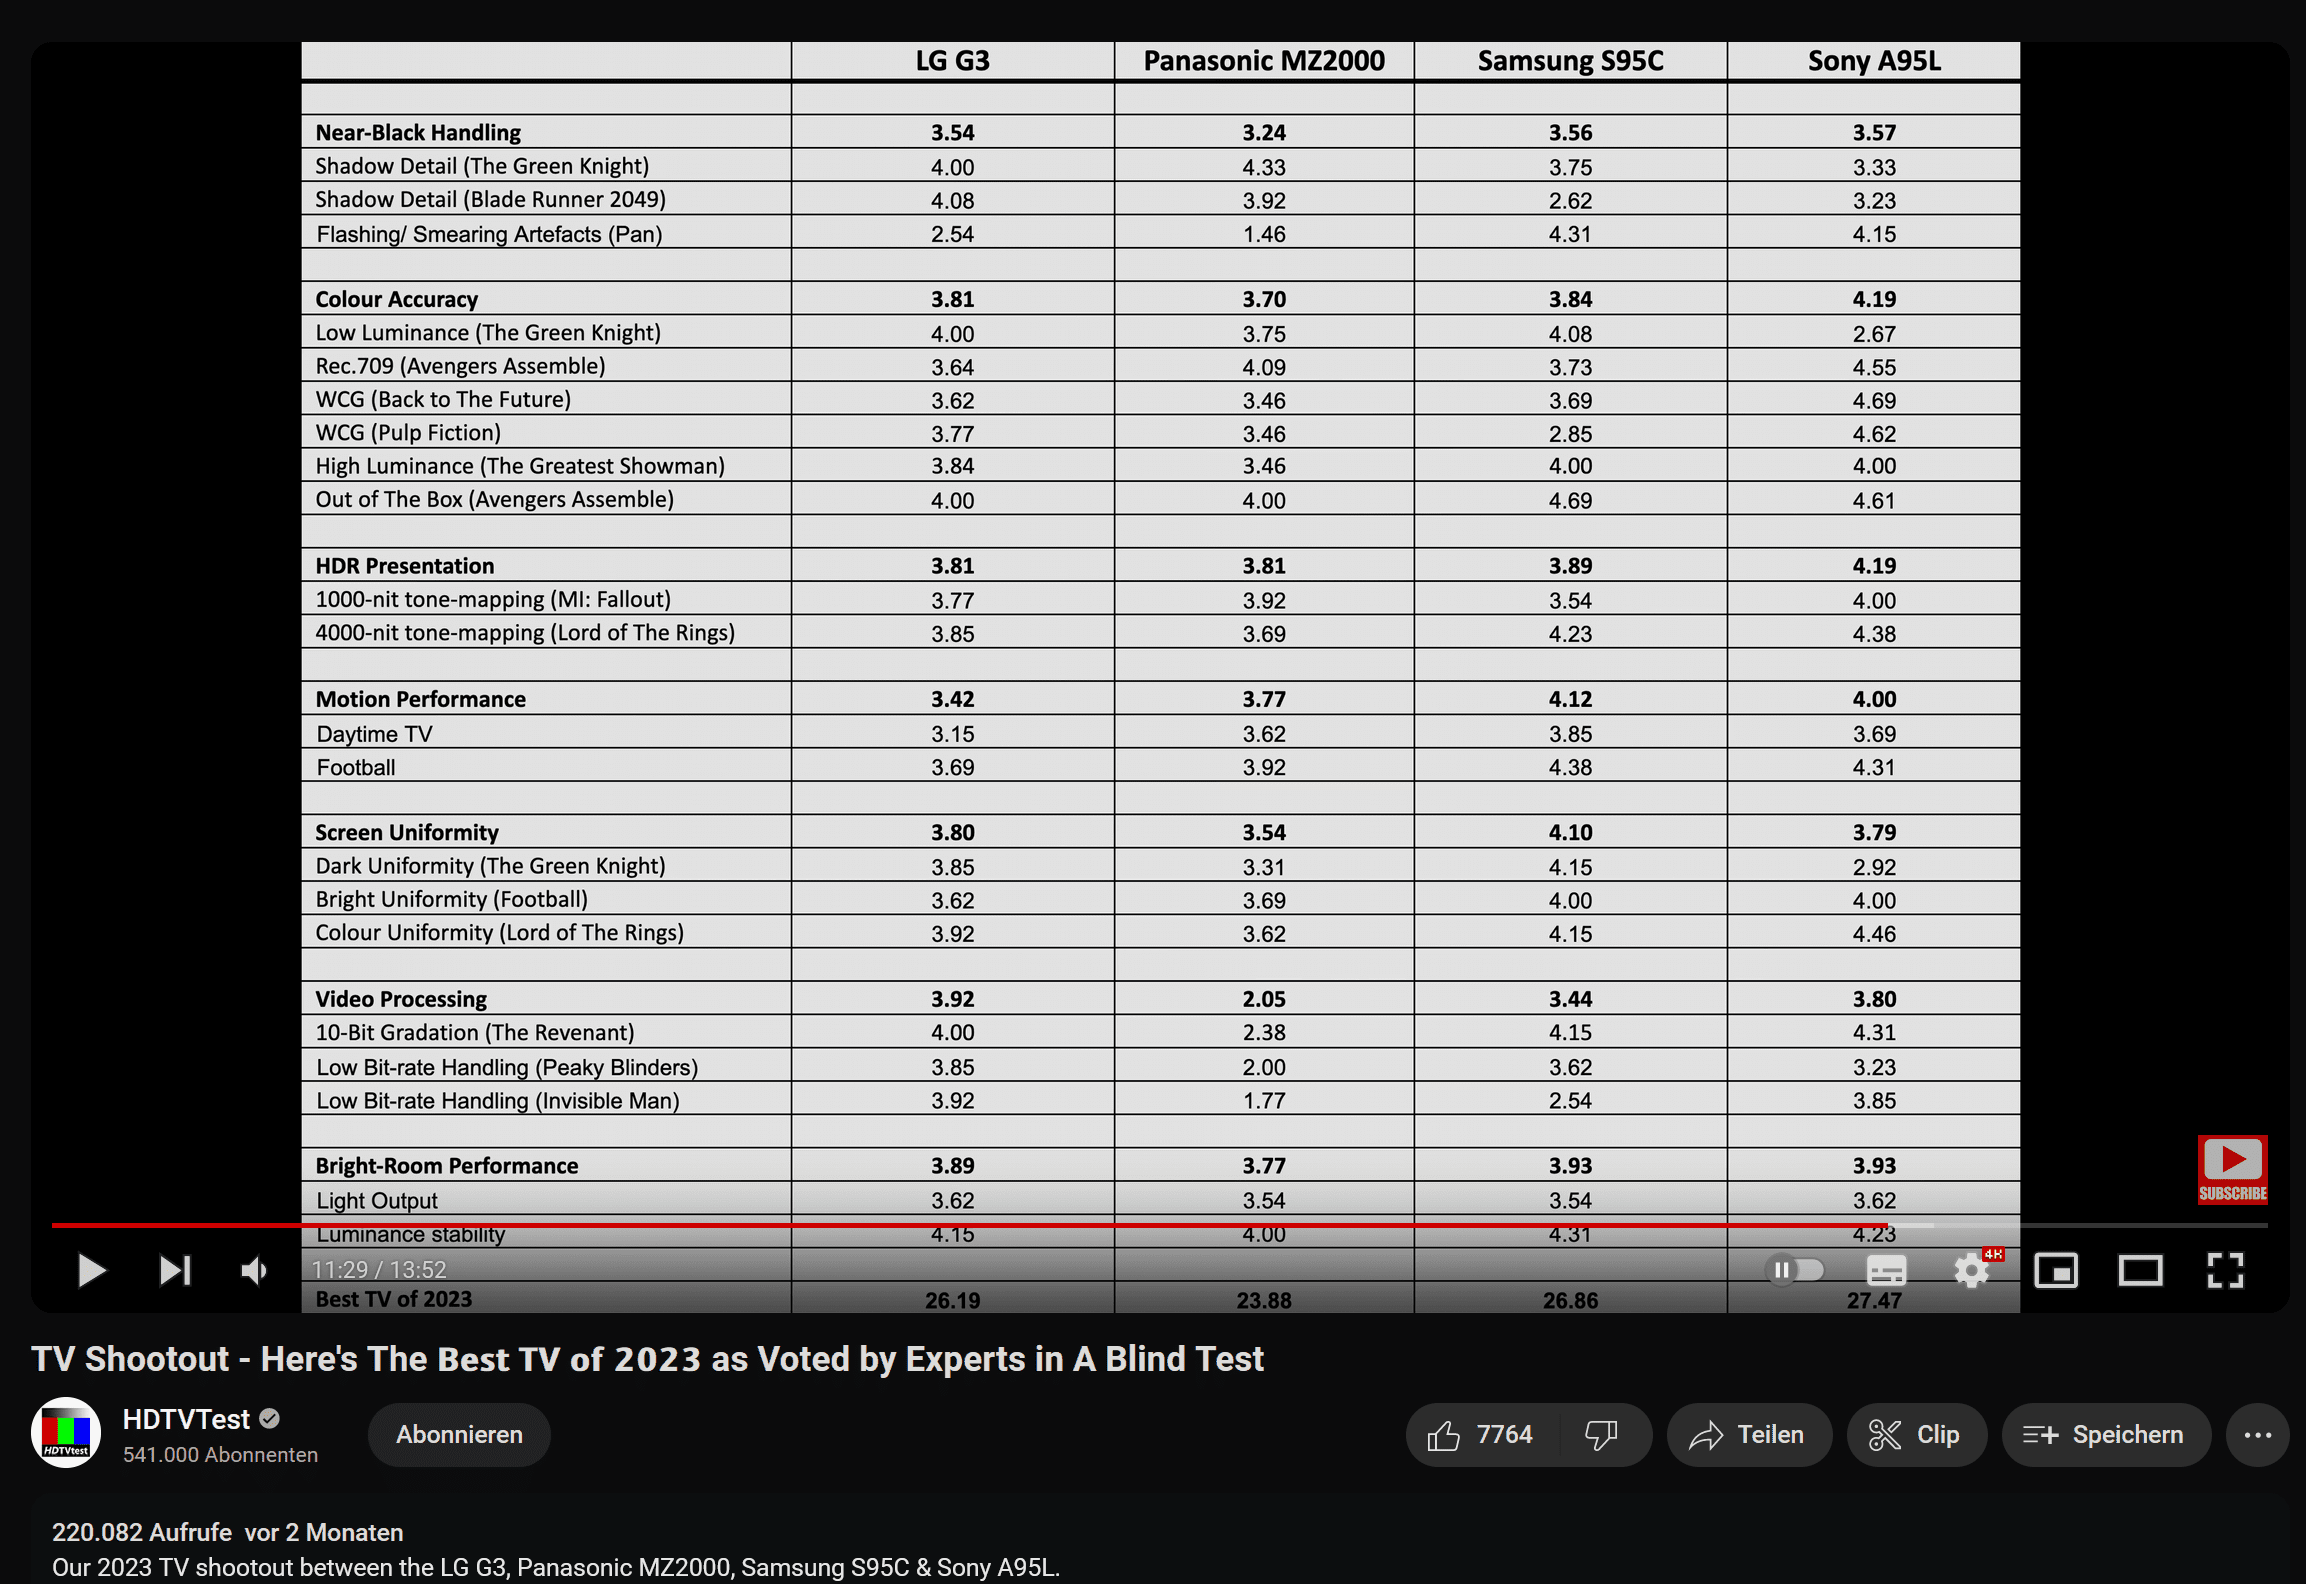Click the Near-Black Handling row label
Screen dimensions: 2306x1584
point(418,132)
